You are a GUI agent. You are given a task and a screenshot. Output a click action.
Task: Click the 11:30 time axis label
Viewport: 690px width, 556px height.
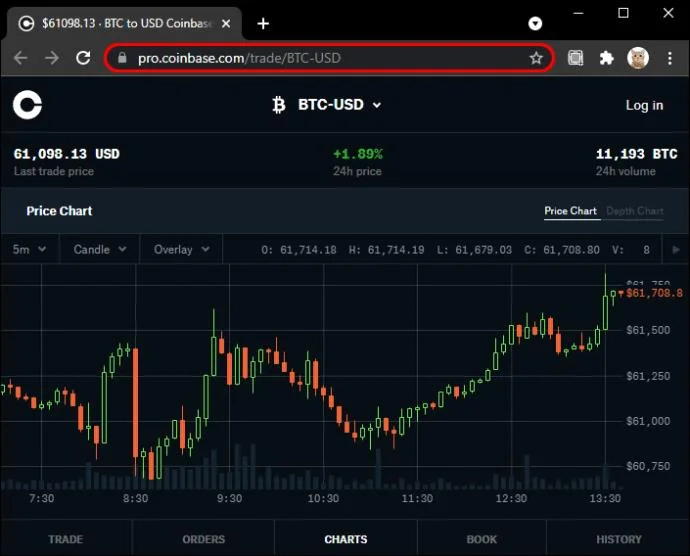(417, 498)
